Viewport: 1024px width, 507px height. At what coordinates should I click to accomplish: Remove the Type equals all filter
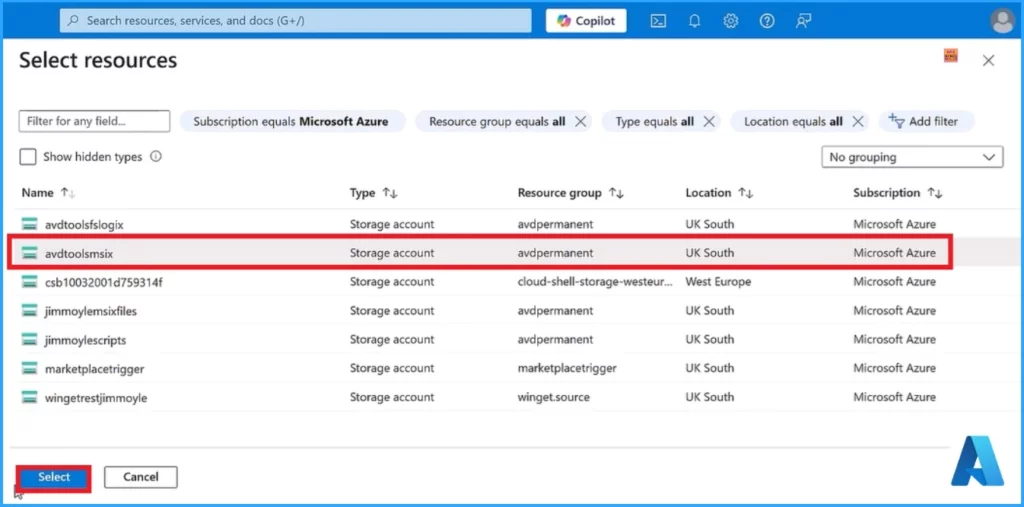709,122
